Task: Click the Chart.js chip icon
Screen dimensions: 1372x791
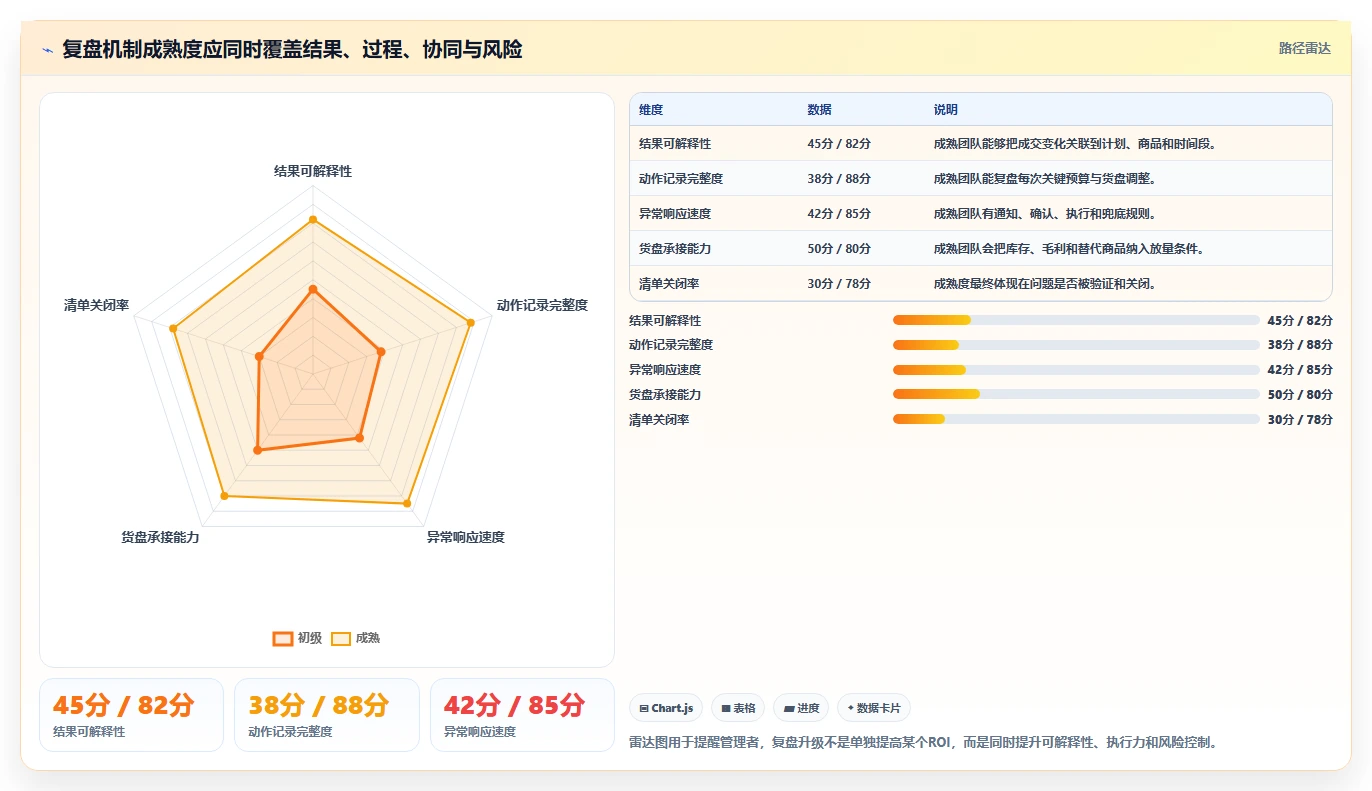Action: (644, 708)
